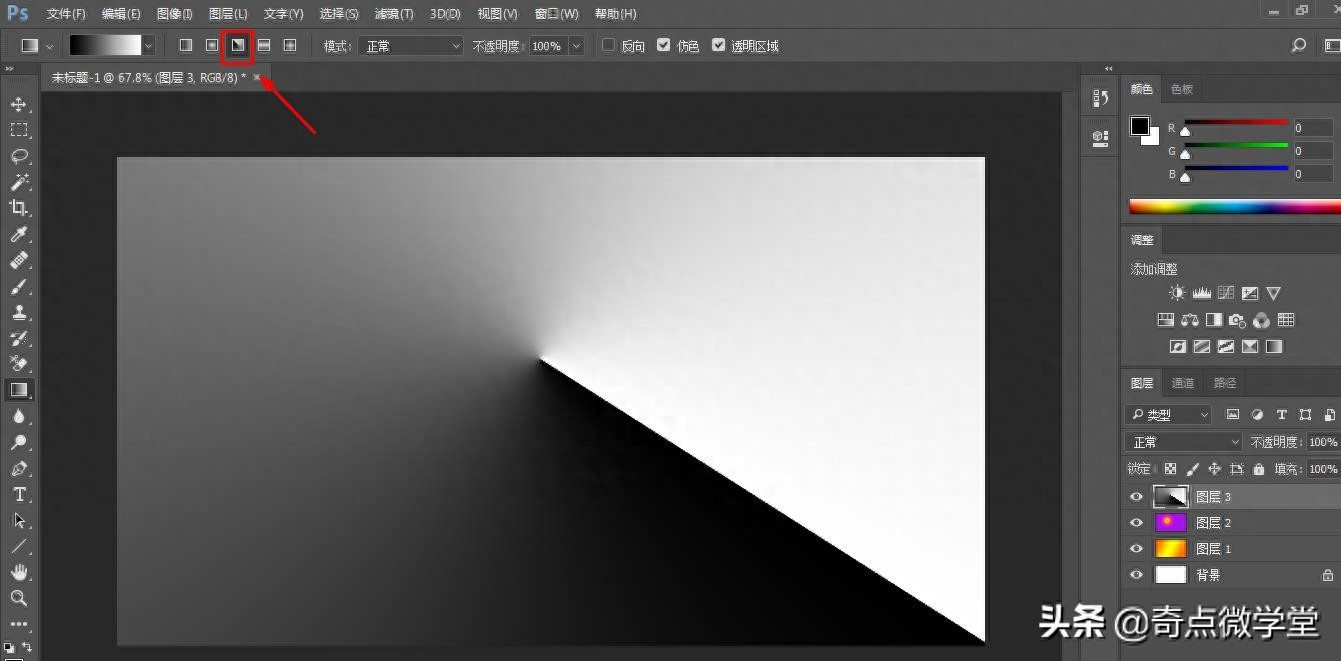Viewport: 1341px width, 661px height.
Task: Click the color spectrum ramp bar
Action: (x=1234, y=207)
